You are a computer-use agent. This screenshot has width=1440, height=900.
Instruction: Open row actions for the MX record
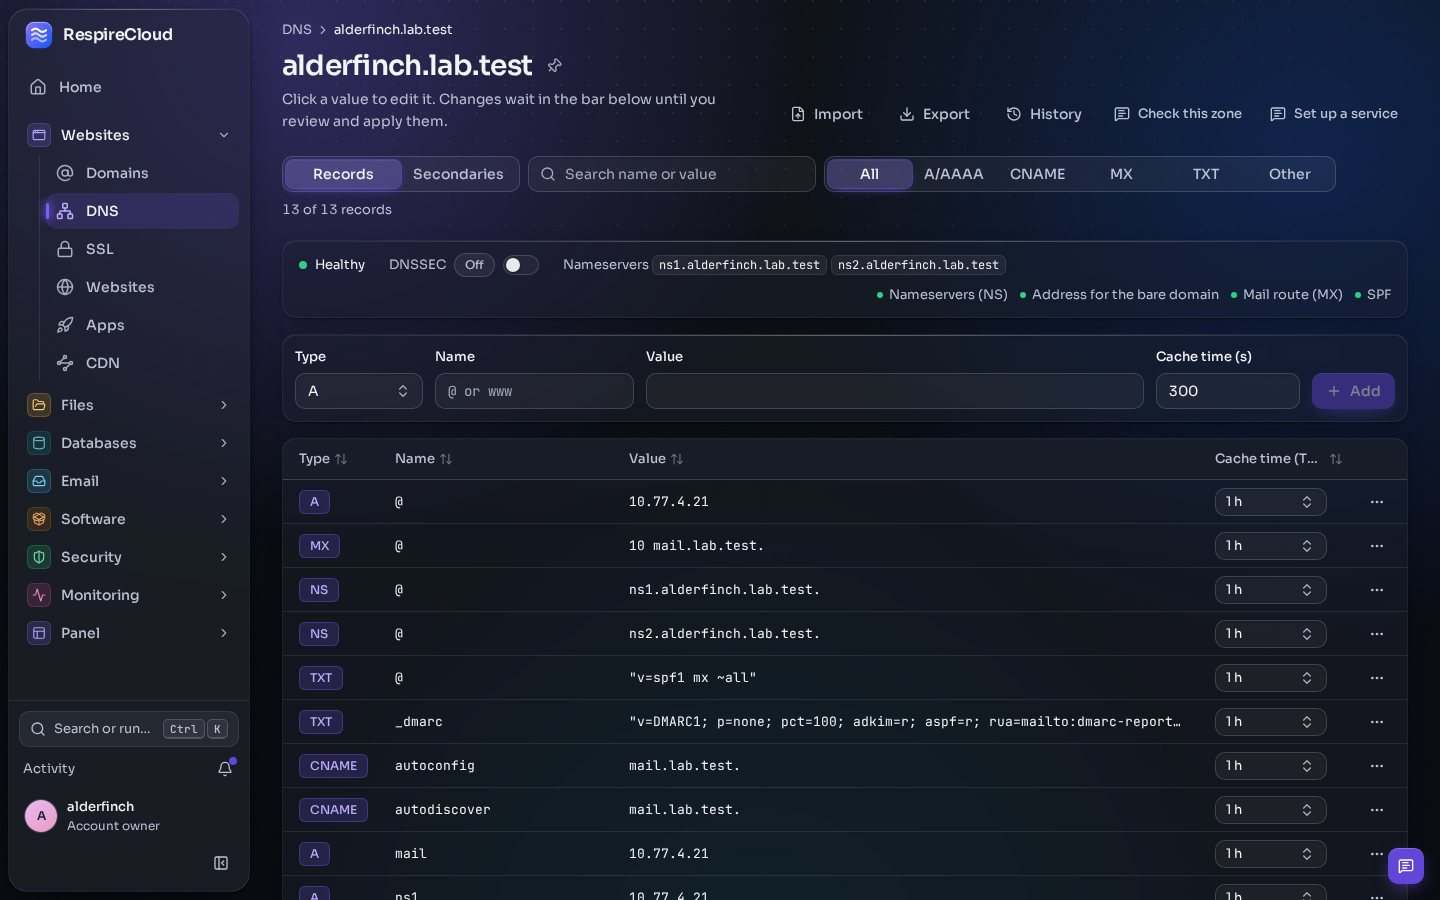pyautogui.click(x=1377, y=546)
